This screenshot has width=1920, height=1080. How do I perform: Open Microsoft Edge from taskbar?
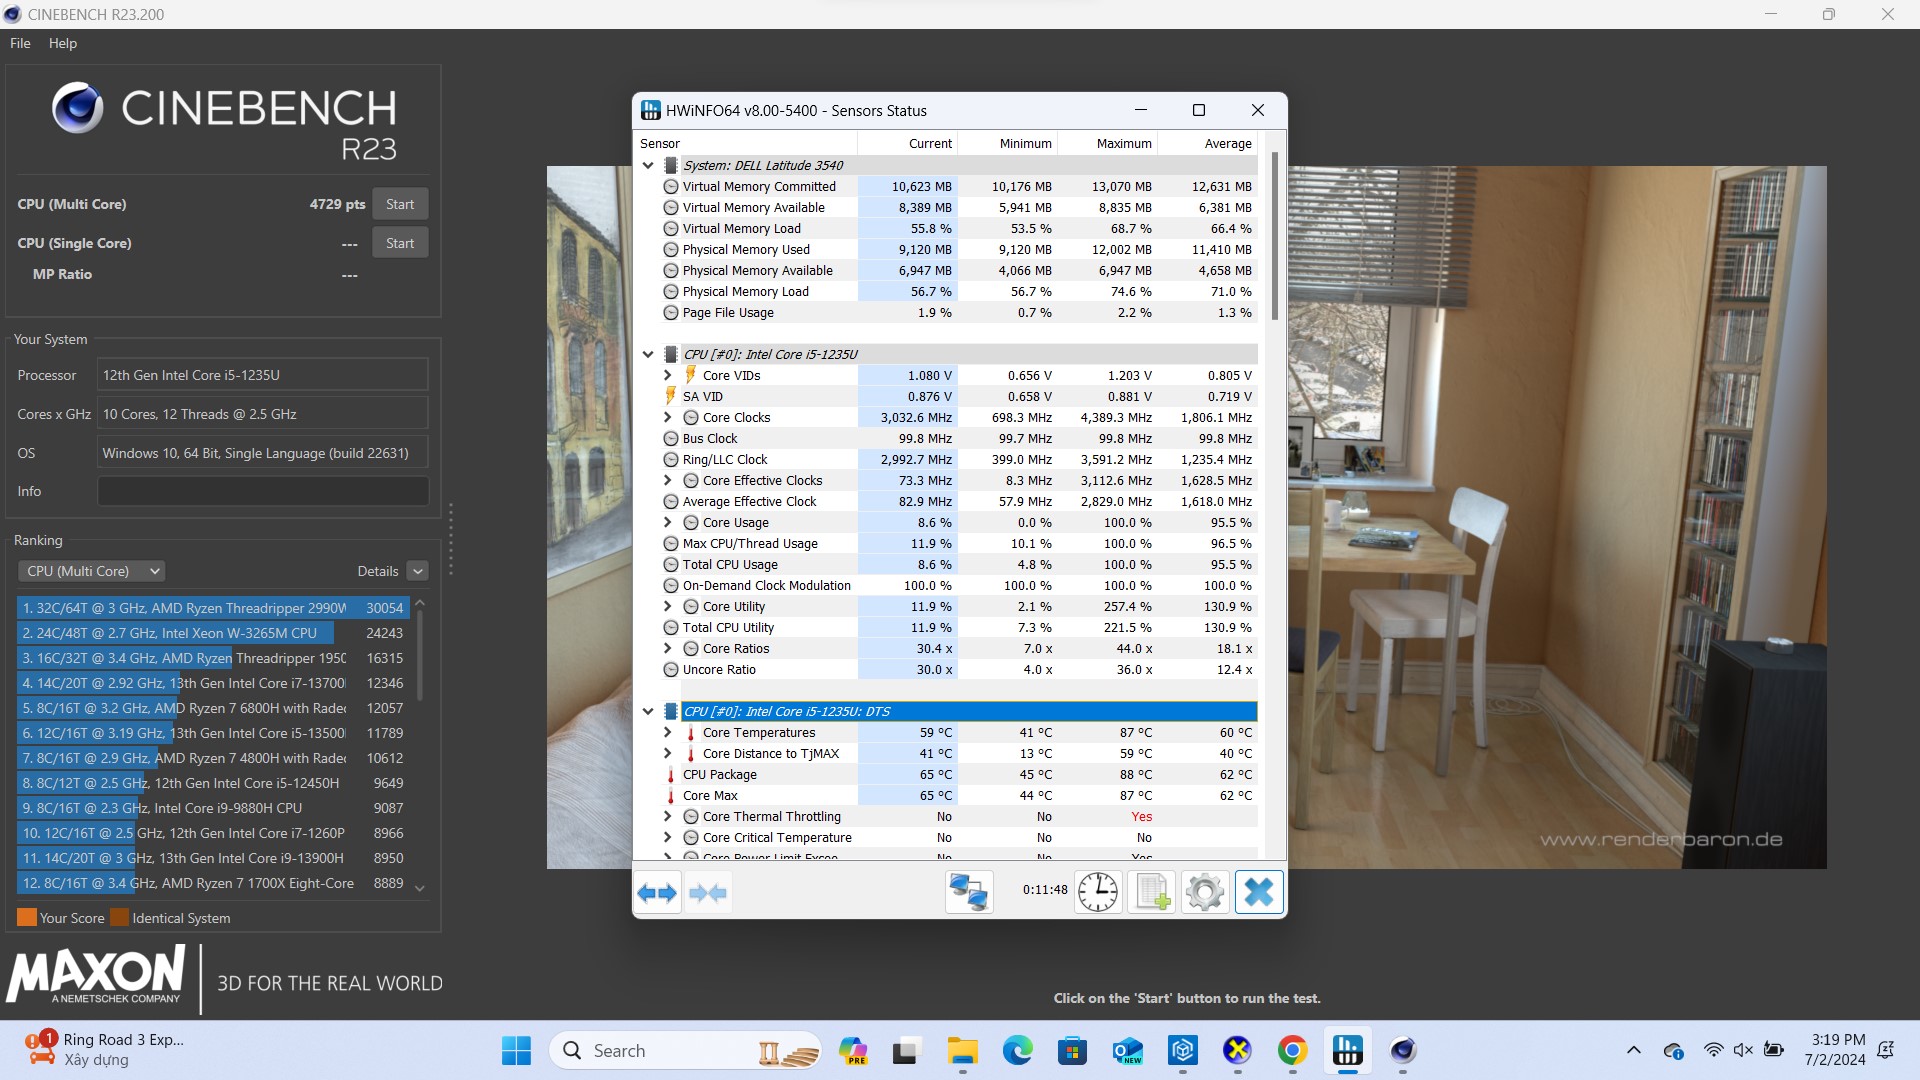1018,1051
